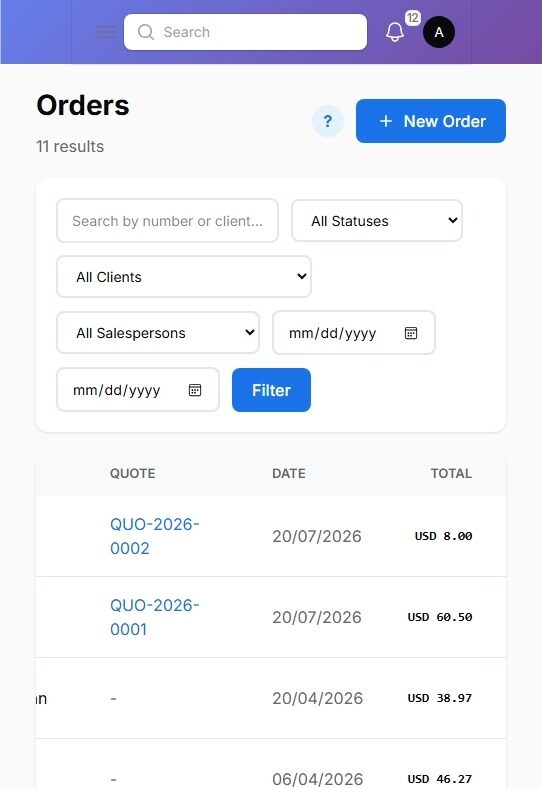542x788 pixels.
Task: Click the magnifier icon in search bar
Action: tap(146, 32)
